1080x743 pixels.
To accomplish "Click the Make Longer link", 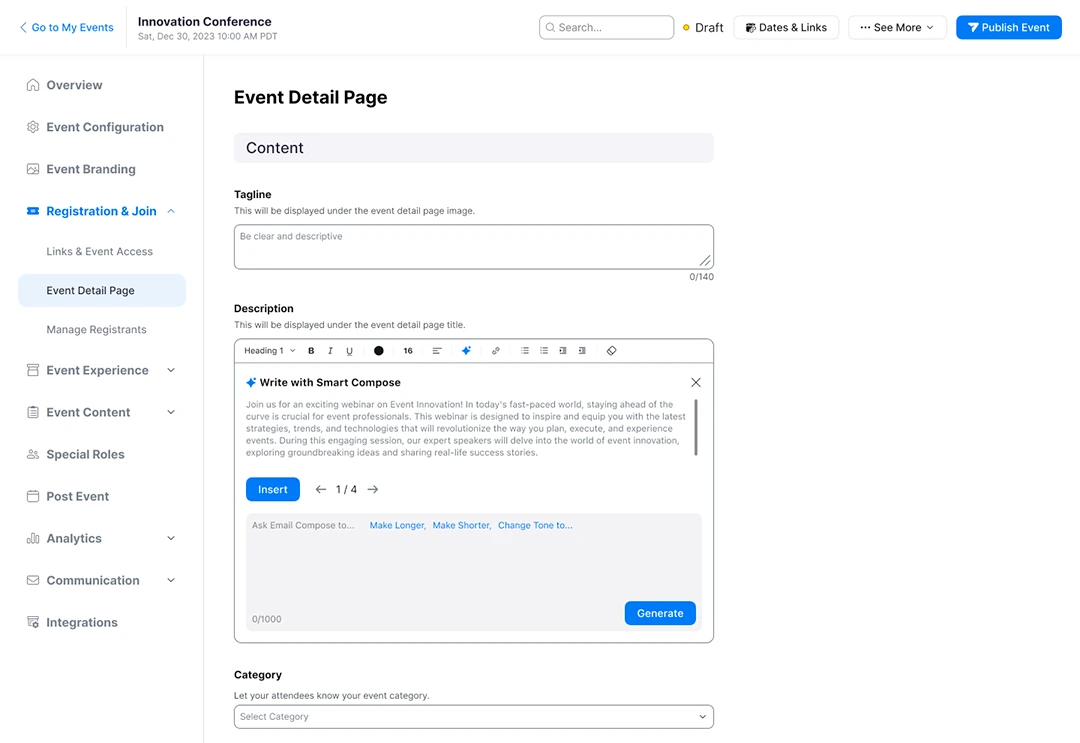I will [x=397, y=525].
